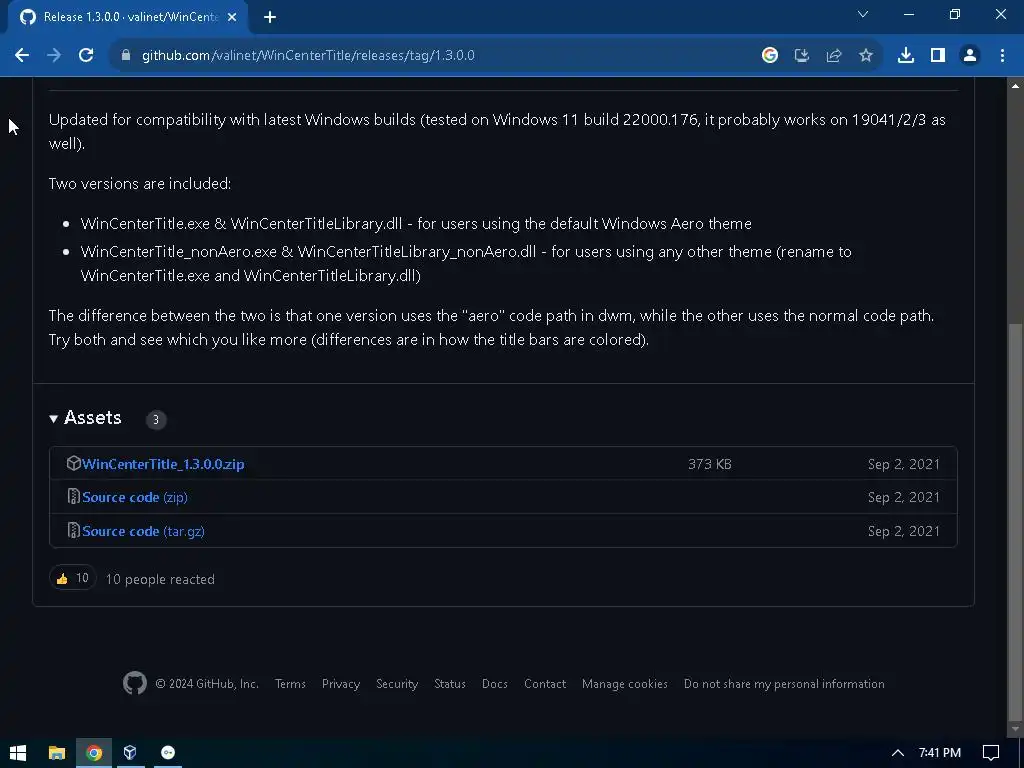Image resolution: width=1024 pixels, height=768 pixels.
Task: Download Source code (tar.gz)
Action: (143, 532)
